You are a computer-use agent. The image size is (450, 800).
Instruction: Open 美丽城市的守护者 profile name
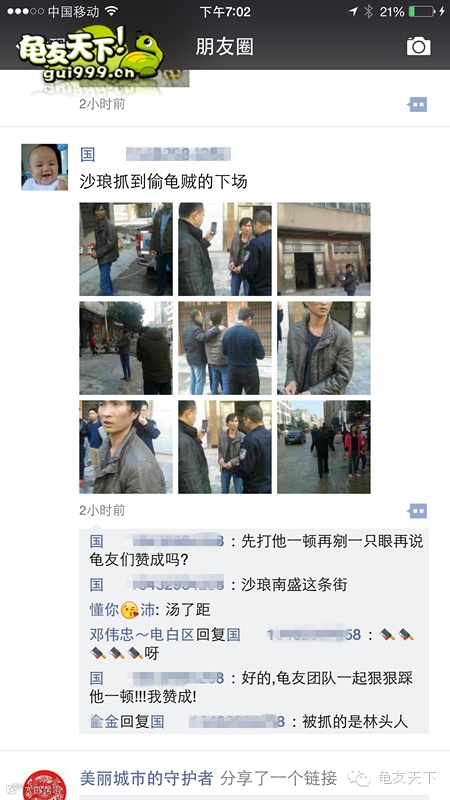pos(146,778)
